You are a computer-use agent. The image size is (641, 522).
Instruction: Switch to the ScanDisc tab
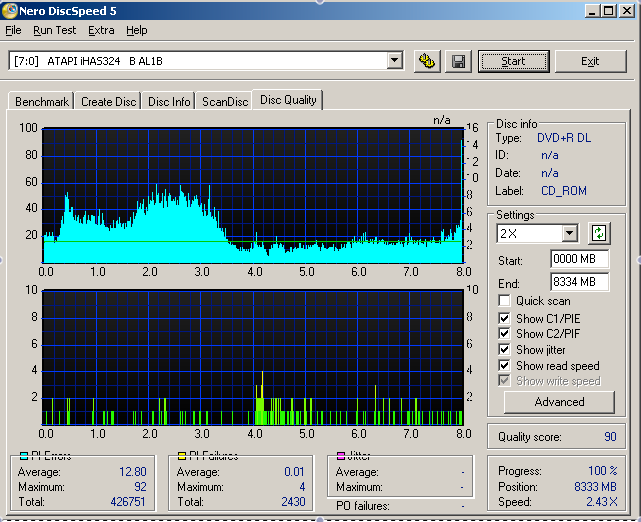click(224, 101)
